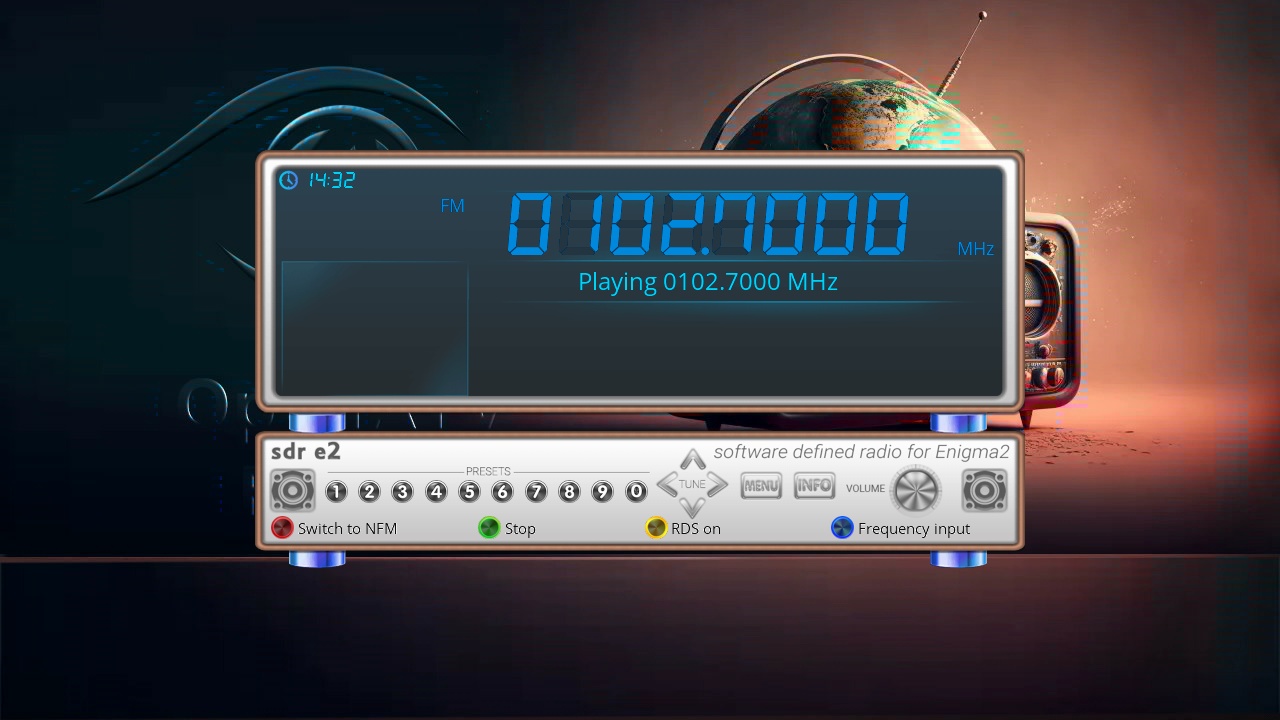Tune left to a lower frequency
This screenshot has height=720, width=1280.
667,485
